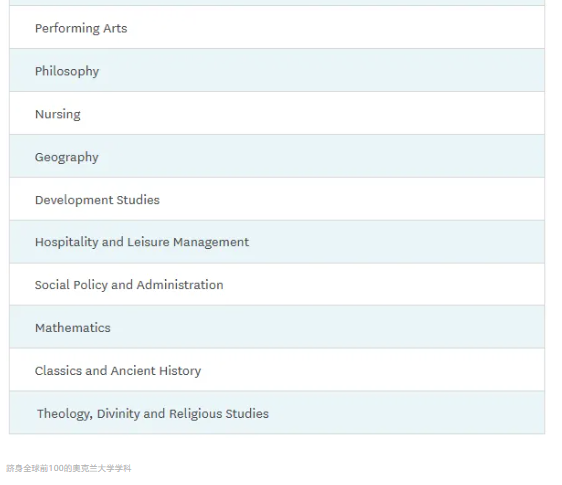This screenshot has height=485, width=562.
Task: Click the word 'Arts' in the first row
Action: (115, 28)
